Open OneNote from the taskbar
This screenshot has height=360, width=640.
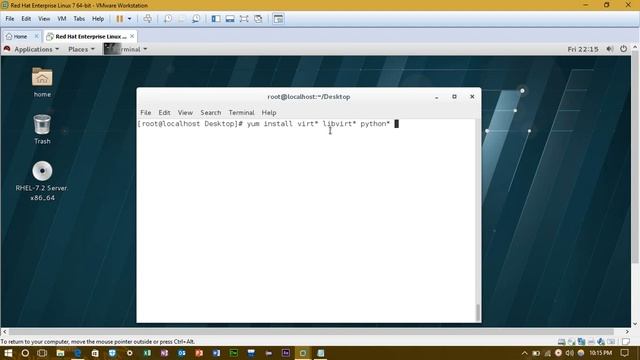(164, 353)
